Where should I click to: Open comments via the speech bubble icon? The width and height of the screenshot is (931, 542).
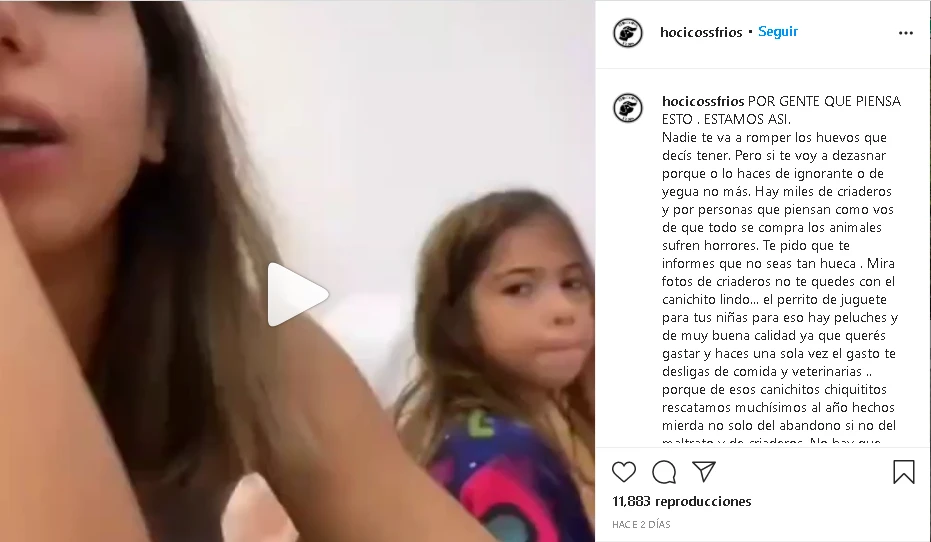664,472
